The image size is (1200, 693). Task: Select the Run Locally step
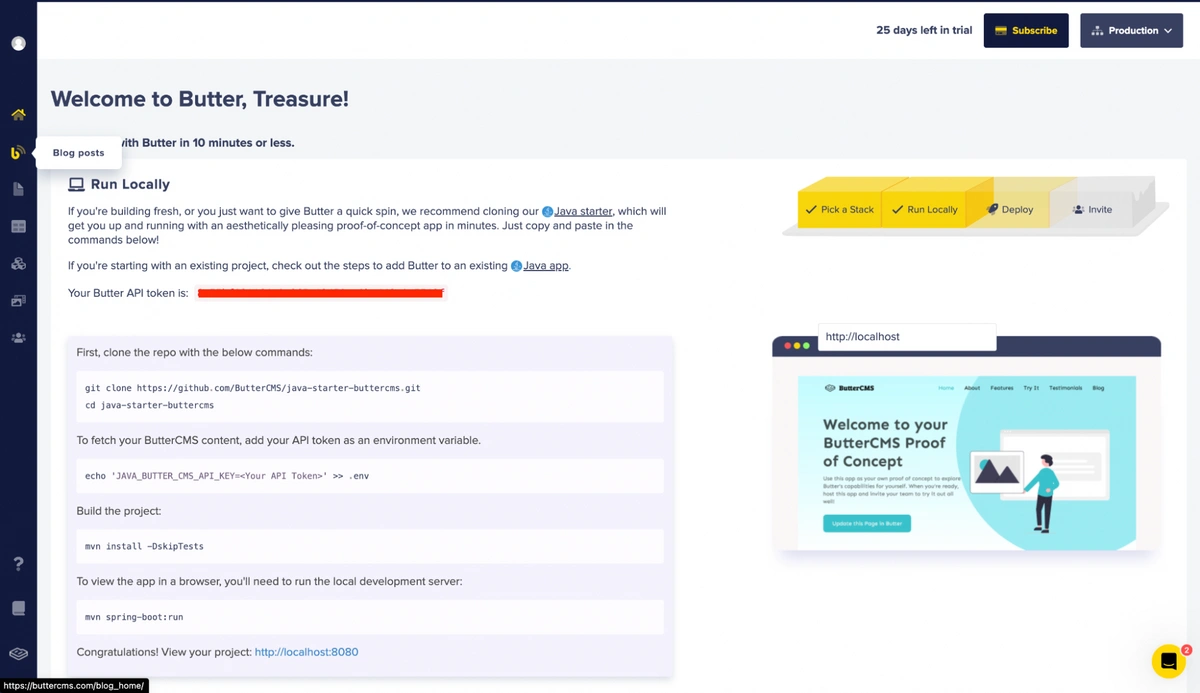coord(925,210)
